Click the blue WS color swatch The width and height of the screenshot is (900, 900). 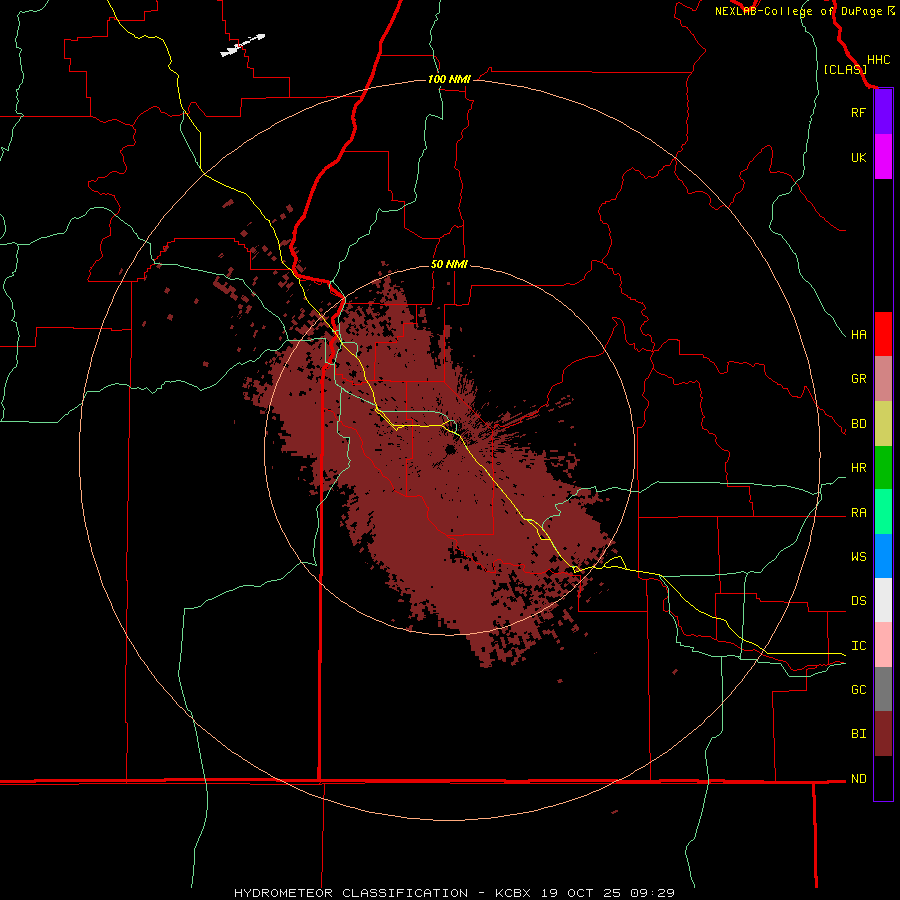[x=883, y=556]
